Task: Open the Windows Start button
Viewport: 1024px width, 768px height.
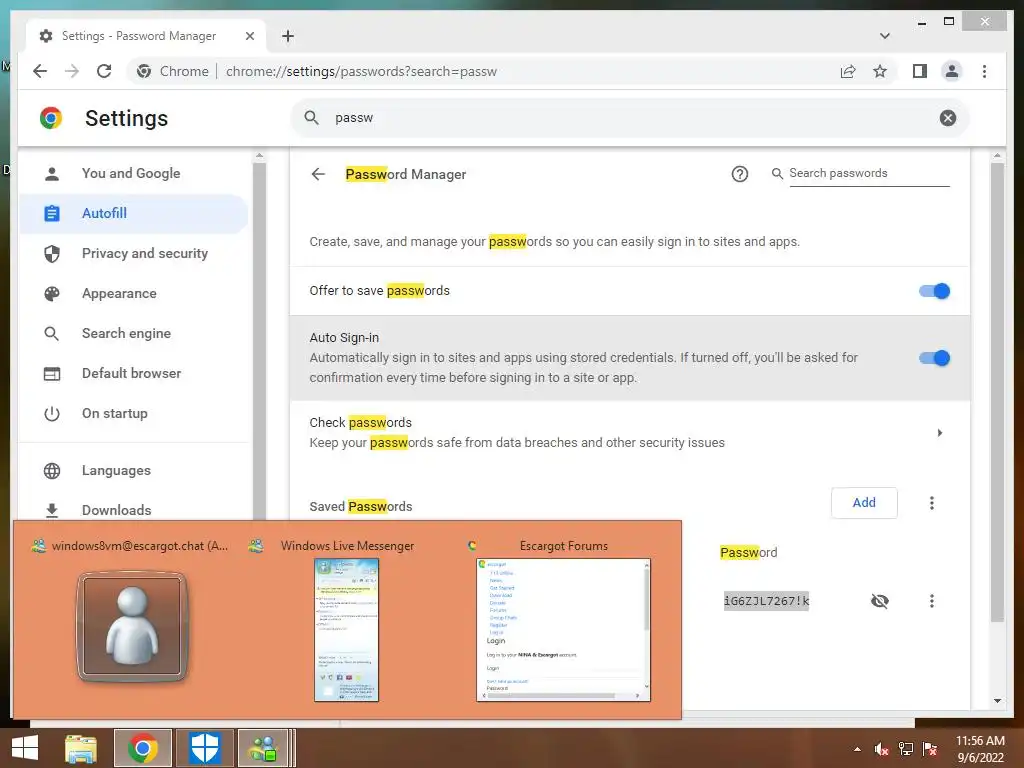Action: [x=25, y=748]
